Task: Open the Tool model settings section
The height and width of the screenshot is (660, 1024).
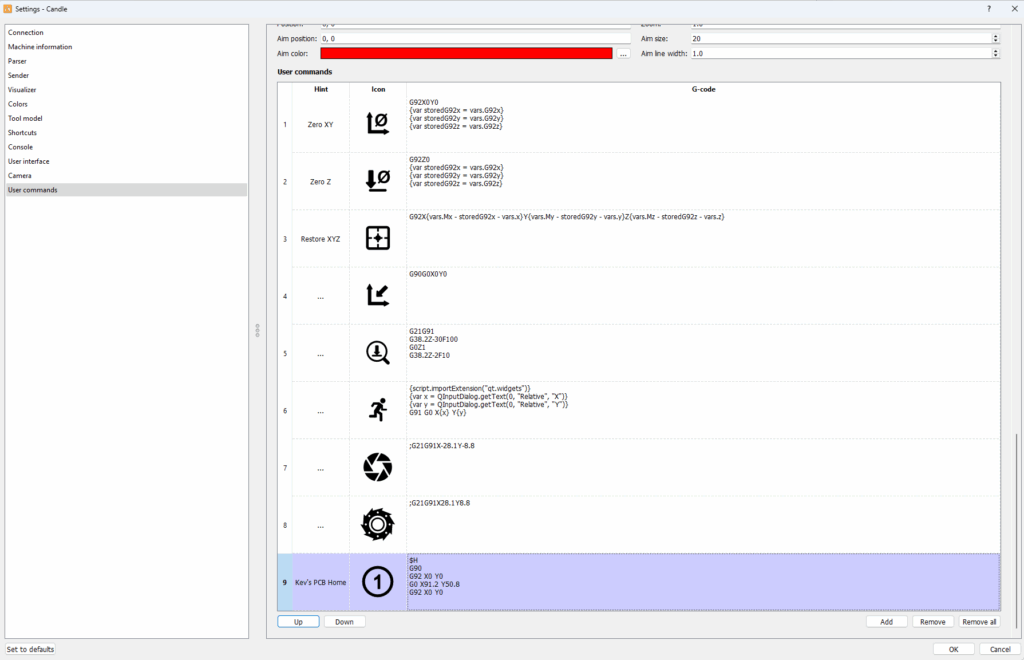Action: point(25,118)
